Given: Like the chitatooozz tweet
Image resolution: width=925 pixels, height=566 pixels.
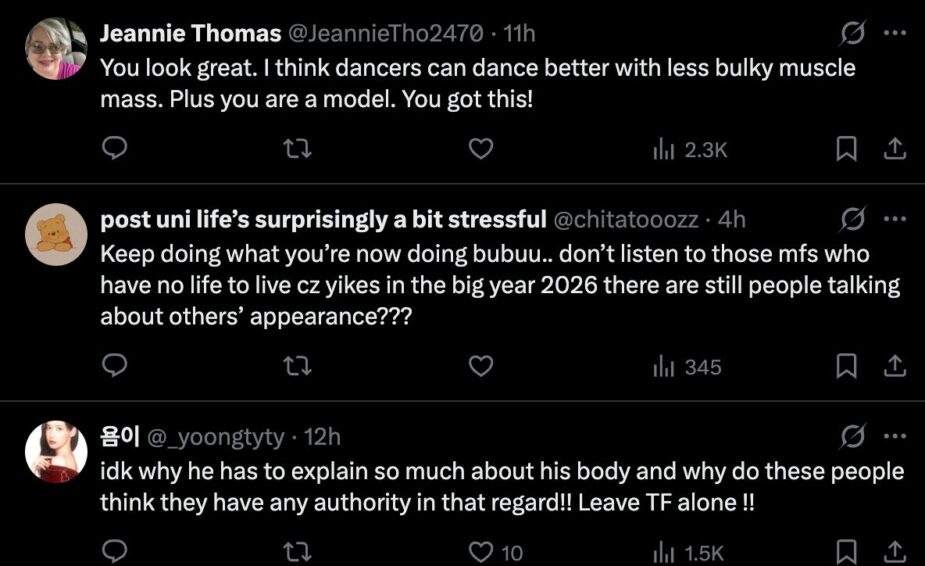Looking at the screenshot, I should pyautogui.click(x=481, y=367).
